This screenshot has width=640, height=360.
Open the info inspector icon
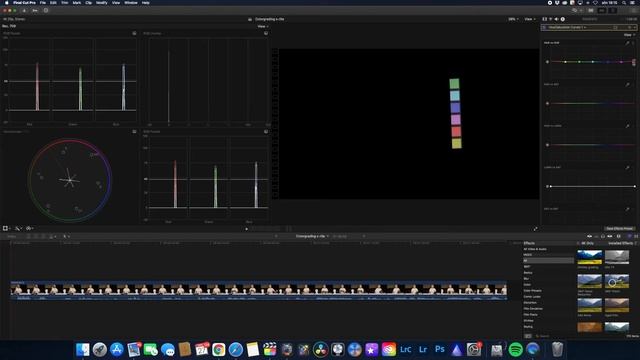click(563, 19)
